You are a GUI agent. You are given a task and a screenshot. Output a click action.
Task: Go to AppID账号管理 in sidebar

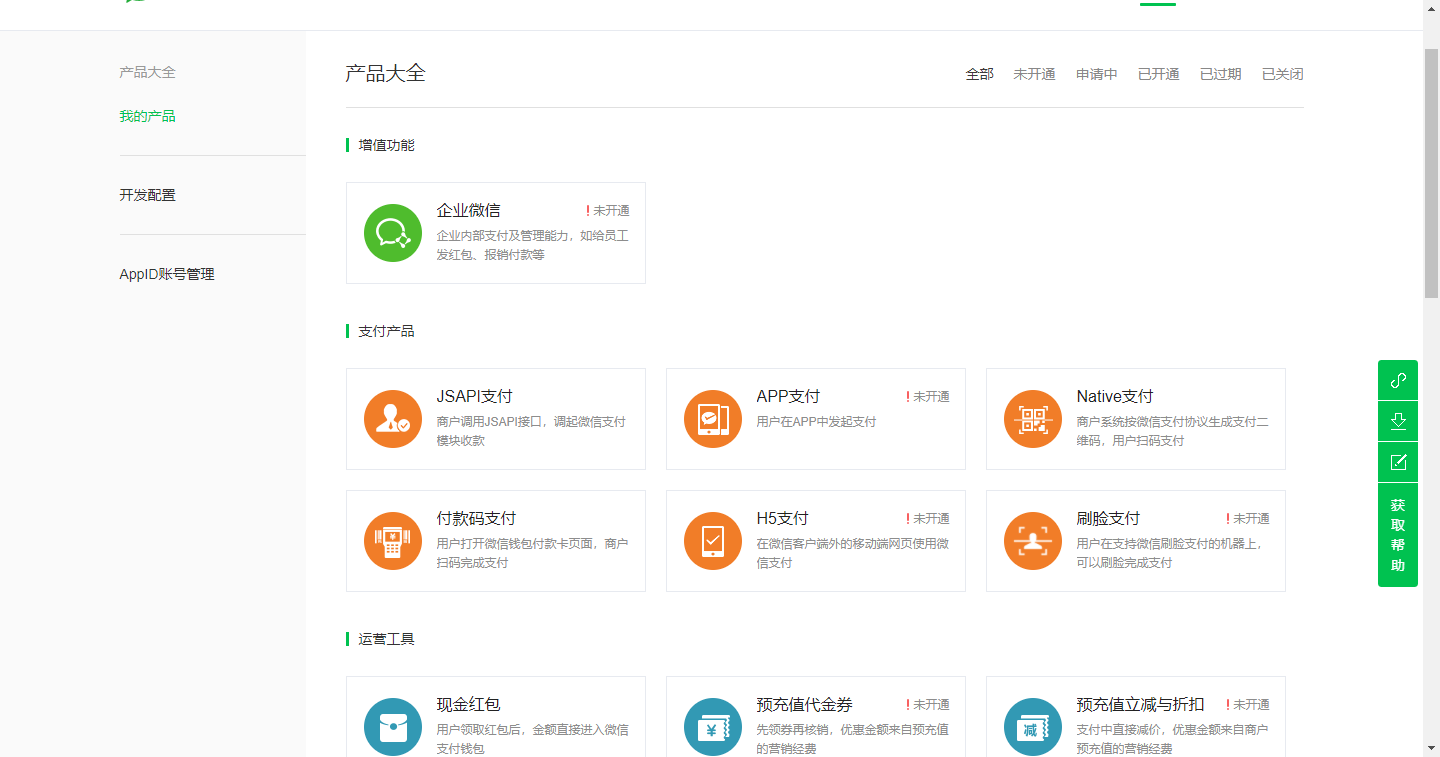click(x=166, y=274)
